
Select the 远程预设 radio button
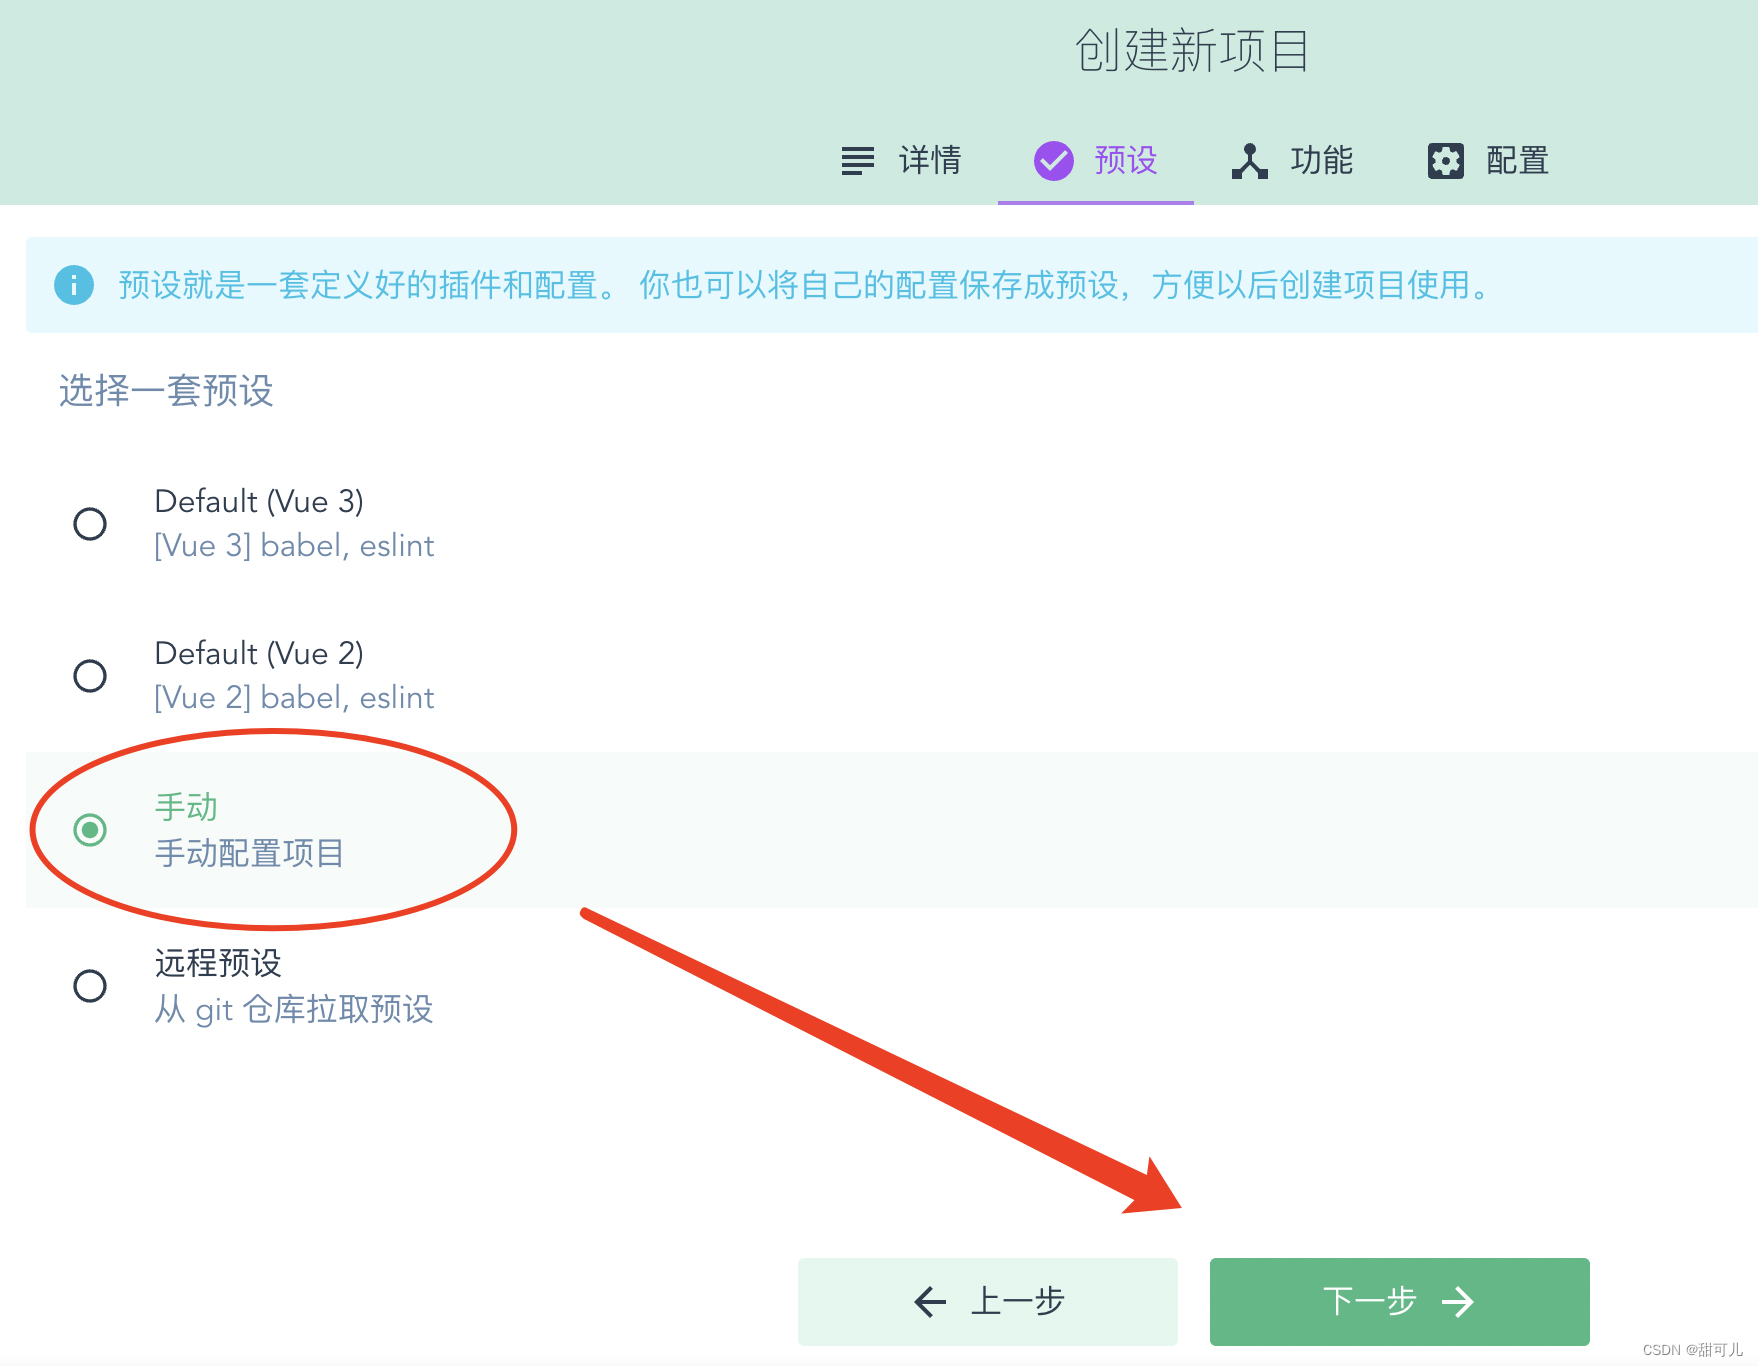90,985
